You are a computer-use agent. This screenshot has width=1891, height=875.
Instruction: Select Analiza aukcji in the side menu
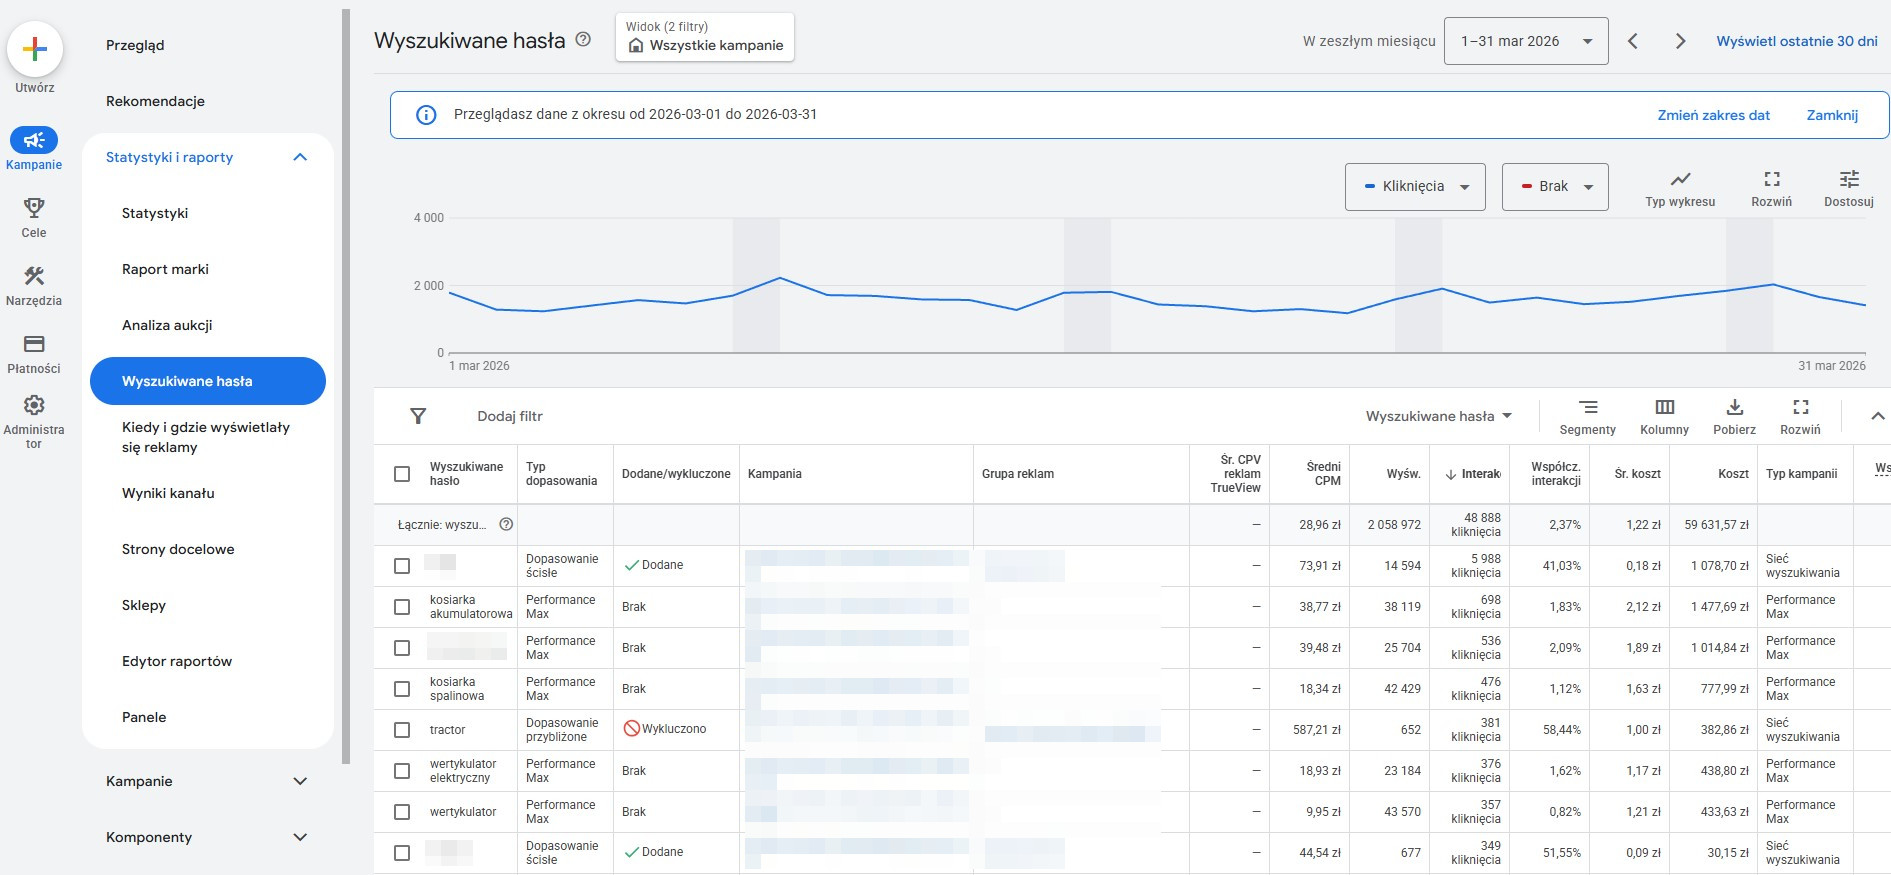(167, 325)
